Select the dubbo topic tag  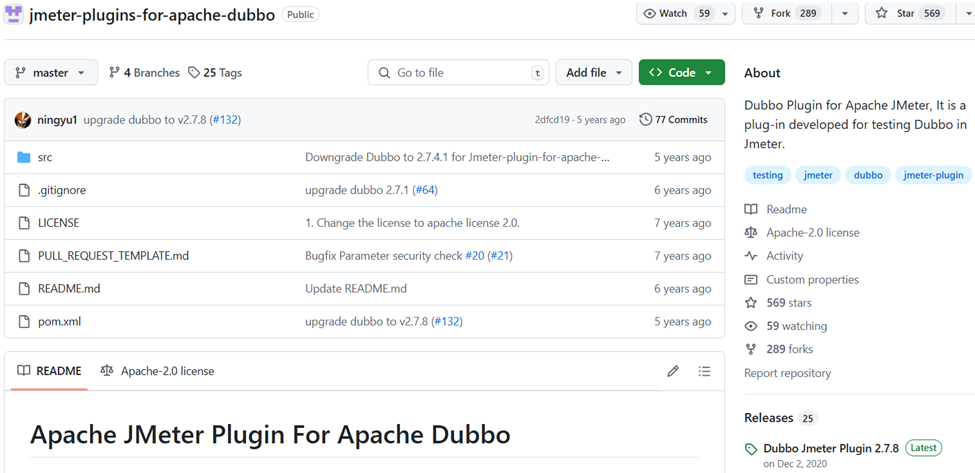(x=868, y=175)
